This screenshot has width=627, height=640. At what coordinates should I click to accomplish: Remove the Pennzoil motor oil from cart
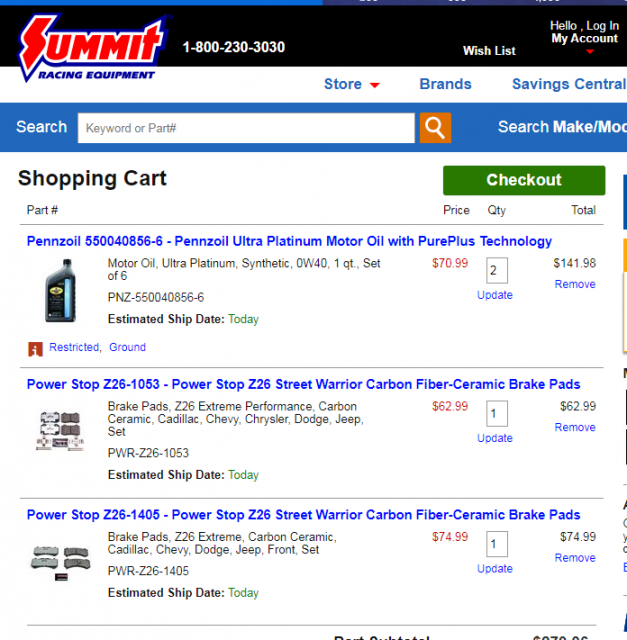click(575, 284)
